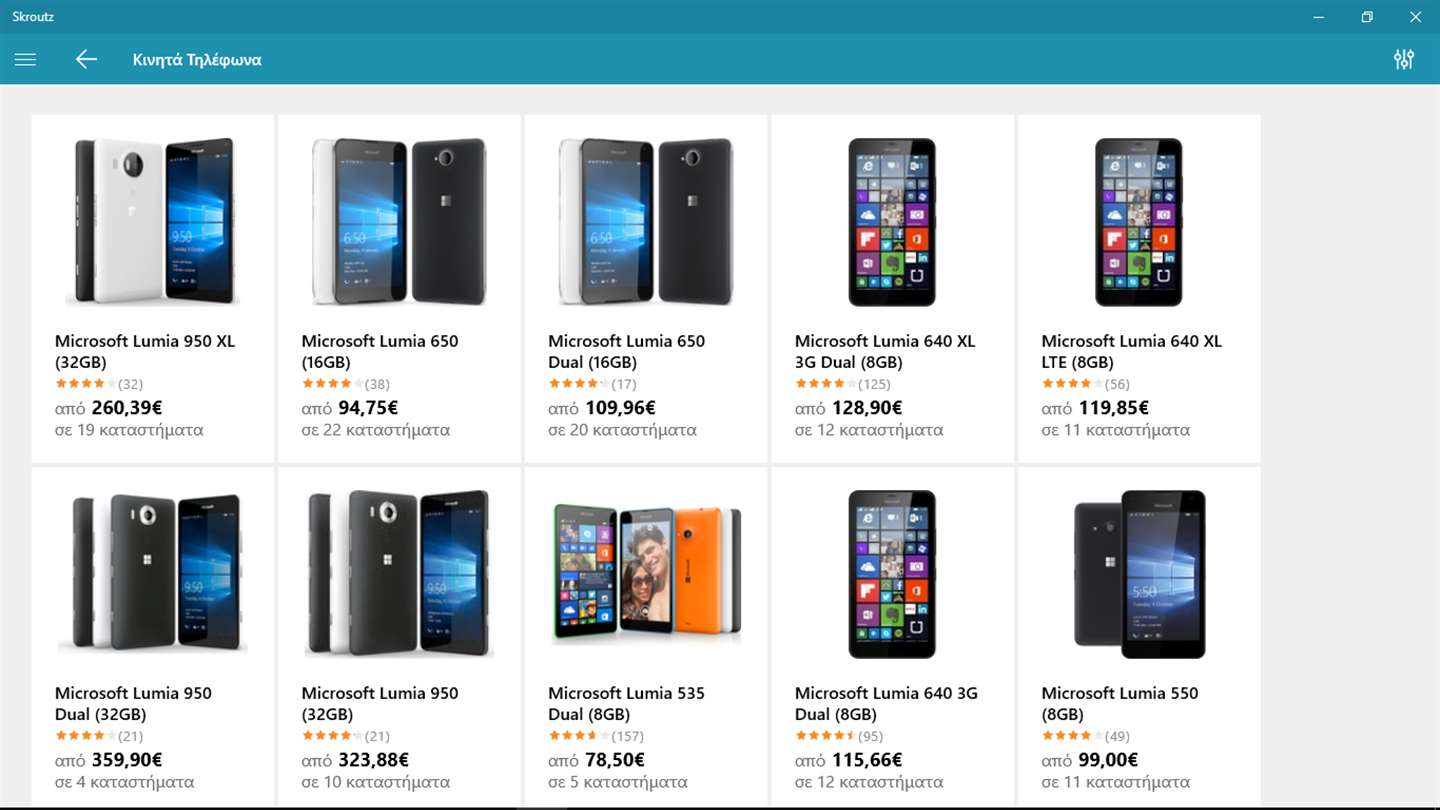
Task: Click the 323,88€ price of Lumia 950
Action: click(368, 760)
